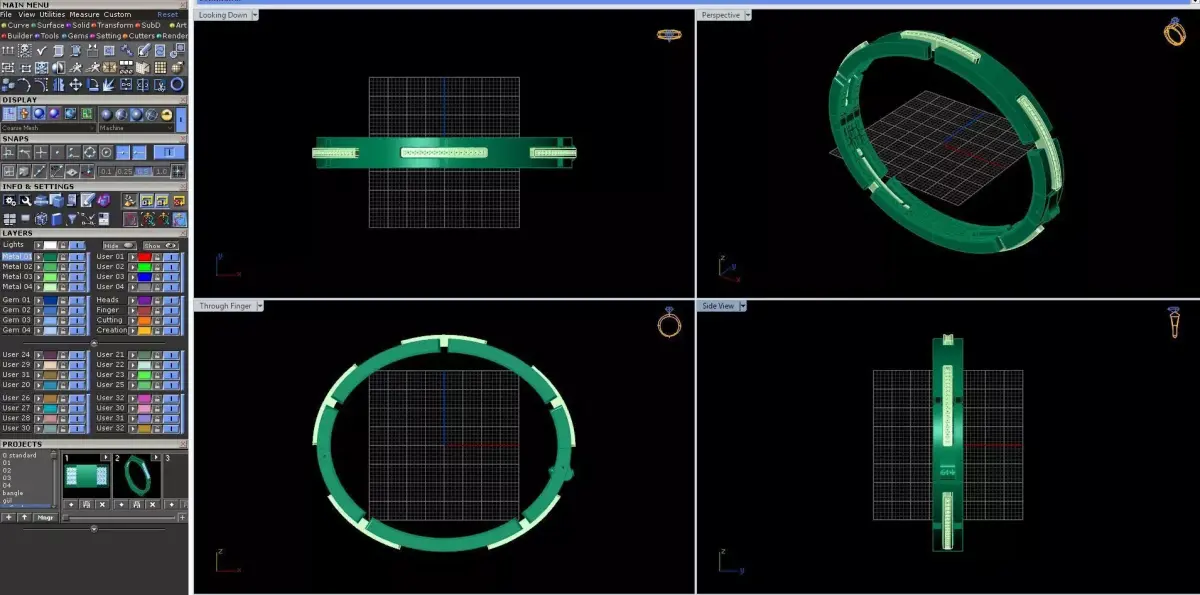
Task: Click the X delete icon under thumbnail 2
Action: coord(152,504)
